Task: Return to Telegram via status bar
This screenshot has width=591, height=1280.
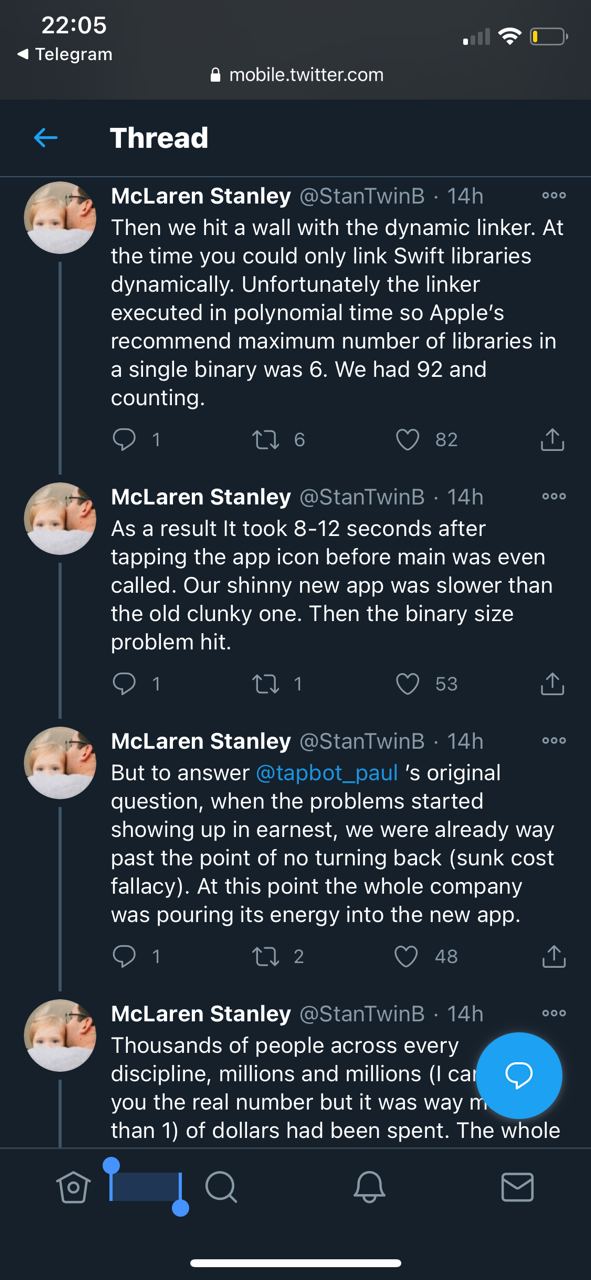Action: [x=65, y=54]
